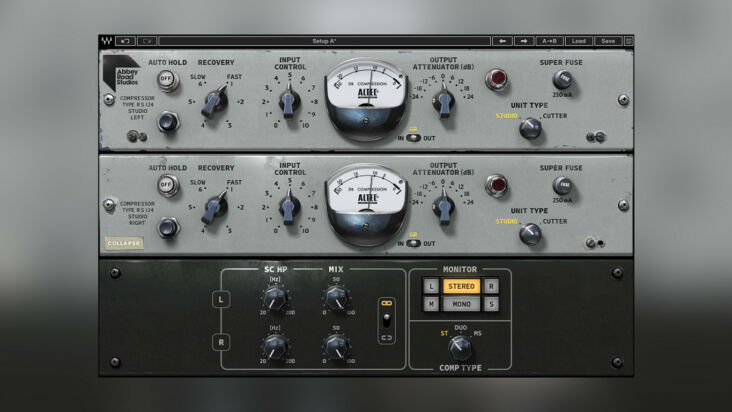Monitor the R channel only
The height and width of the screenshot is (412, 732).
click(491, 286)
